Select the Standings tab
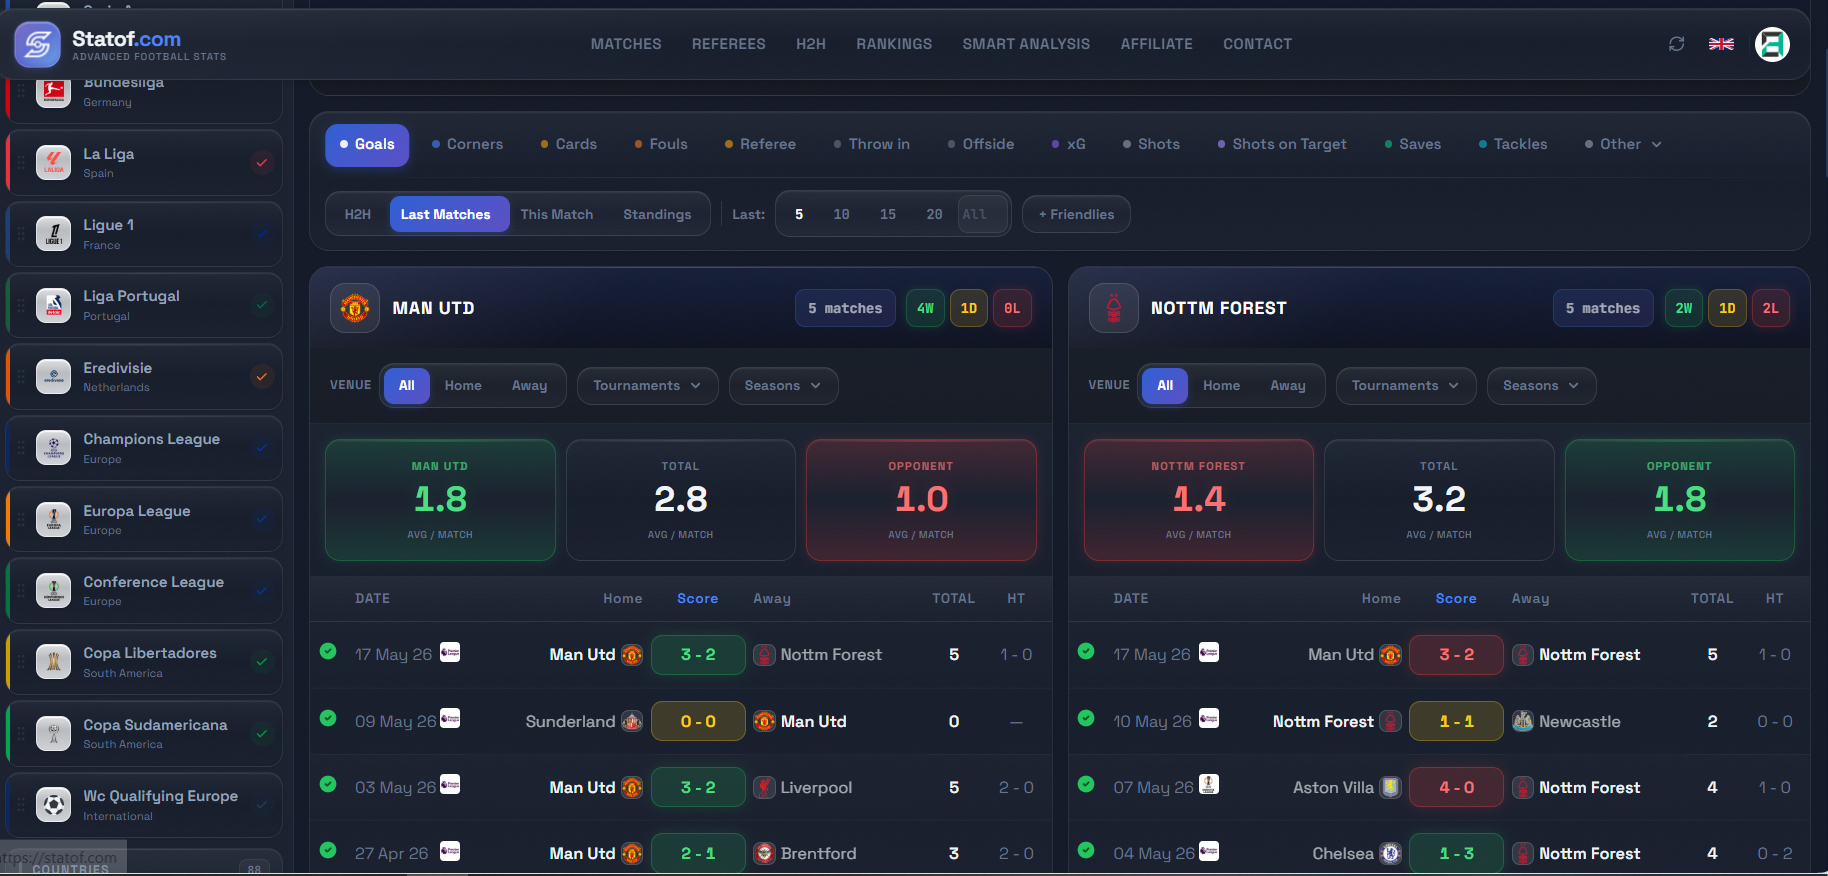 pyautogui.click(x=657, y=214)
